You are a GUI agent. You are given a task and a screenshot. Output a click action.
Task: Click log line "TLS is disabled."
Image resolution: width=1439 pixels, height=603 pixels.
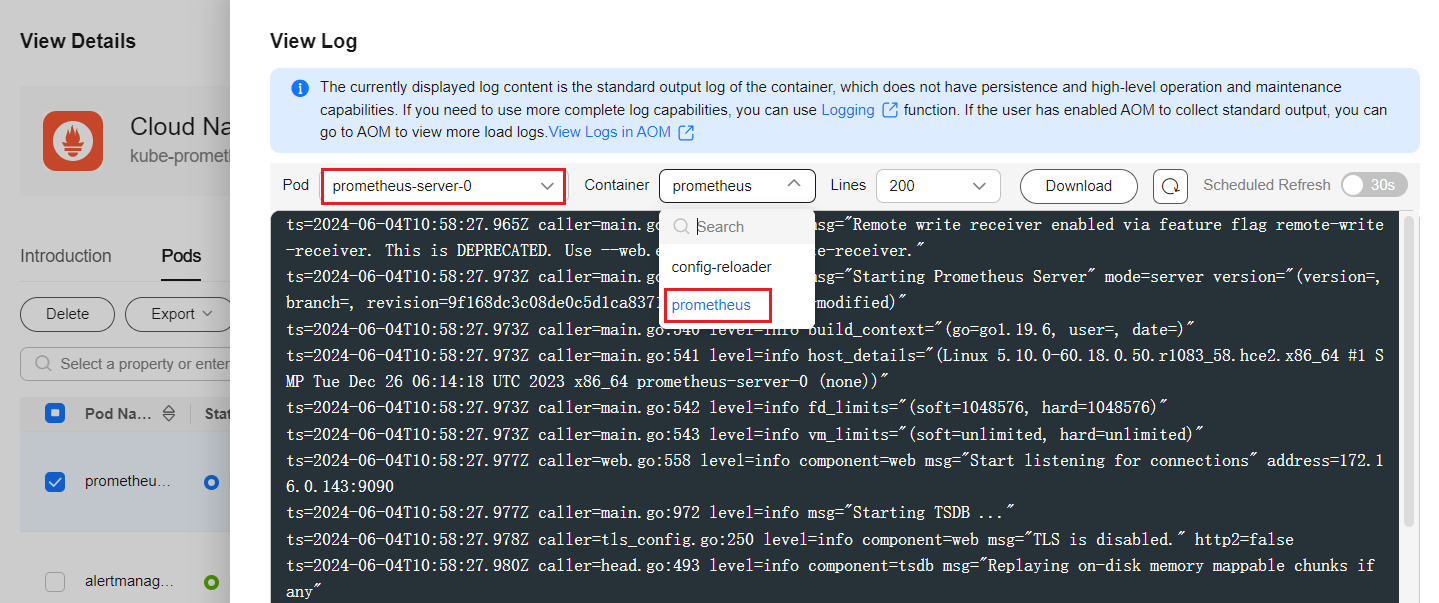(790, 540)
